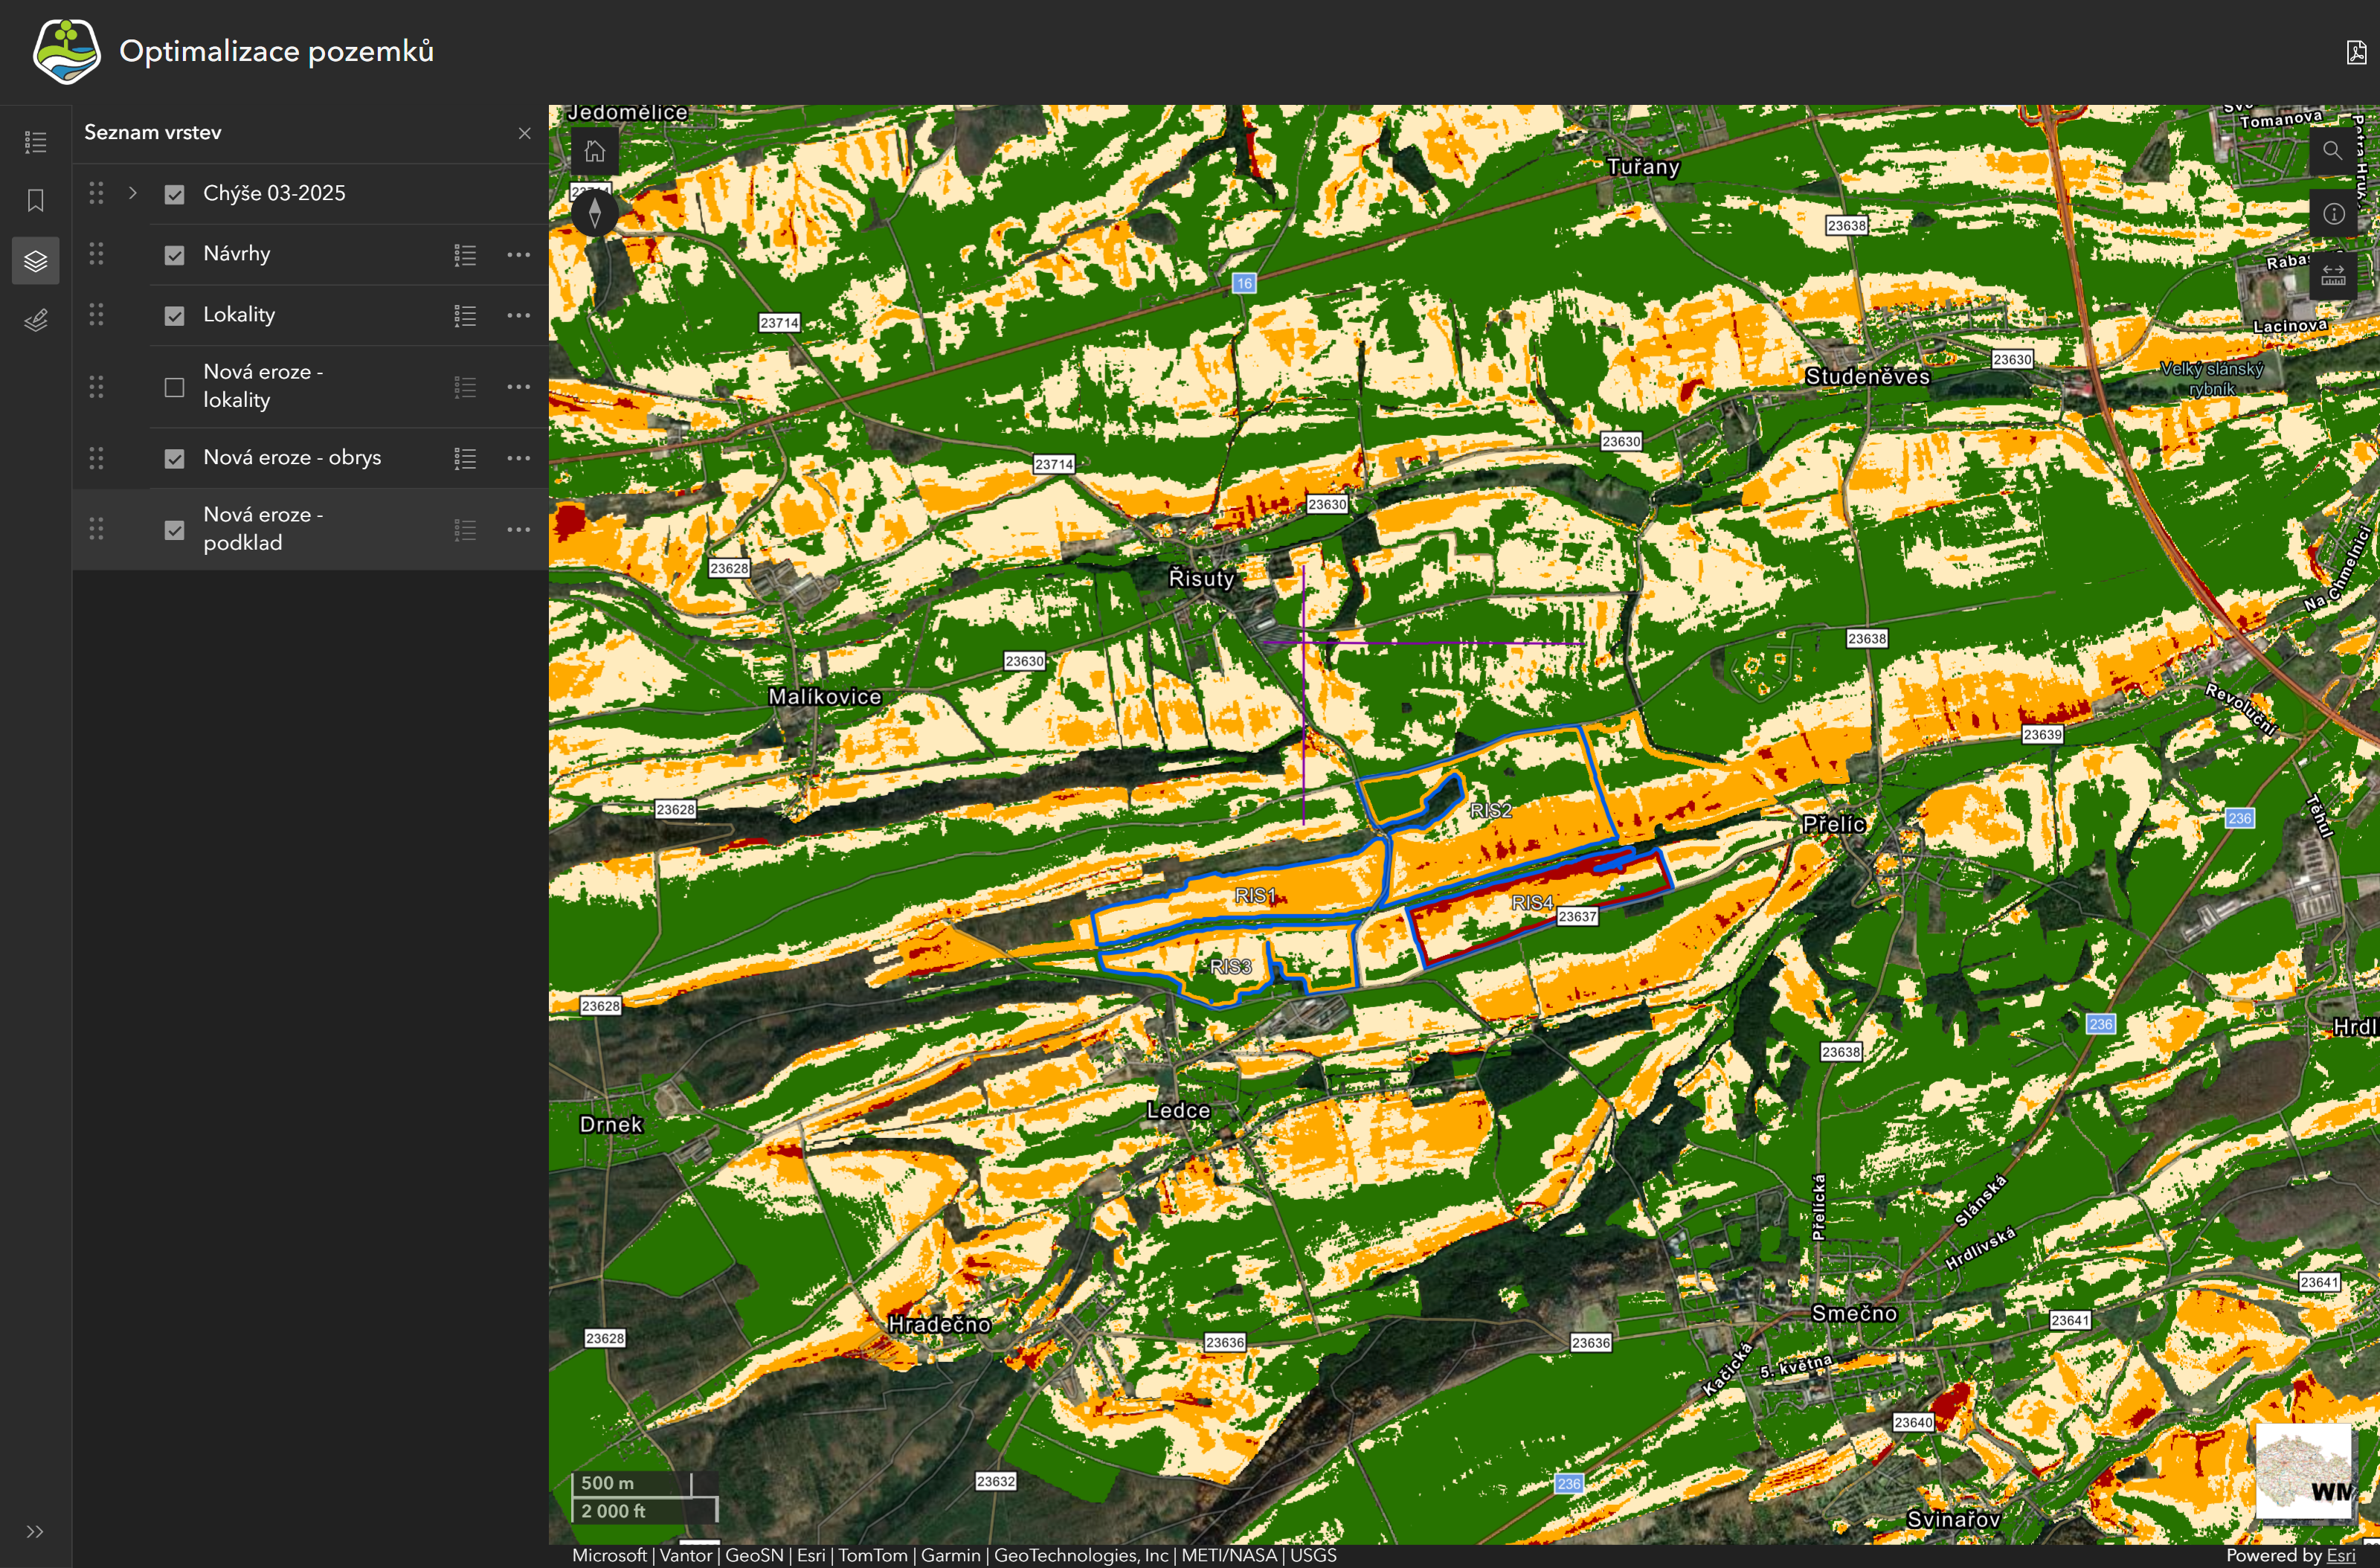The height and width of the screenshot is (1568, 2380).
Task: Click the Hradečno village label
Action: tap(940, 1324)
